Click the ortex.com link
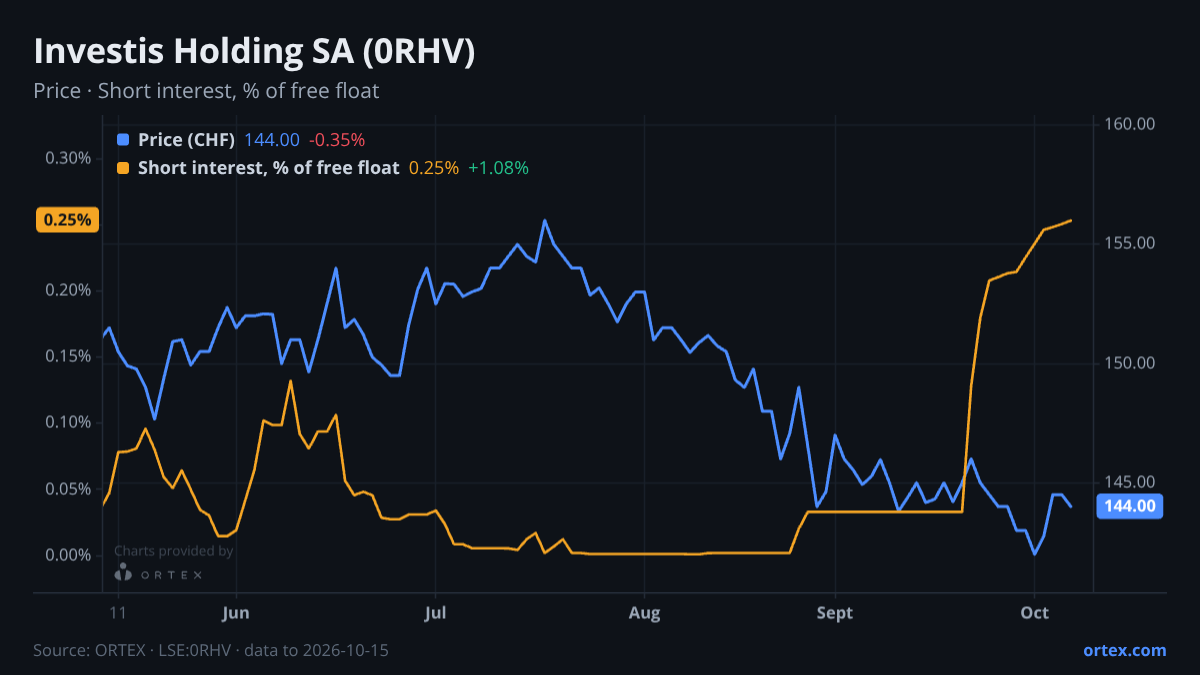The width and height of the screenshot is (1200, 675). coord(1124,650)
